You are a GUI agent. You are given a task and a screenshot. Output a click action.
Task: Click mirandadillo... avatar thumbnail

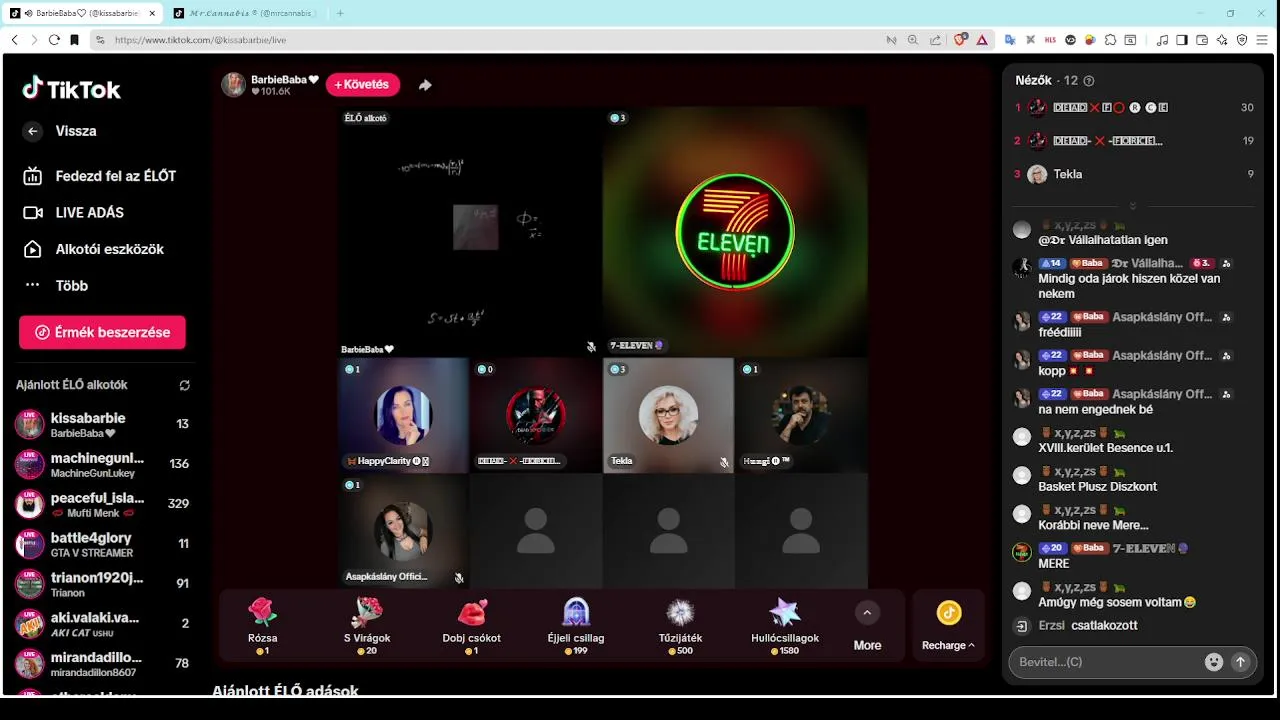(x=29, y=664)
